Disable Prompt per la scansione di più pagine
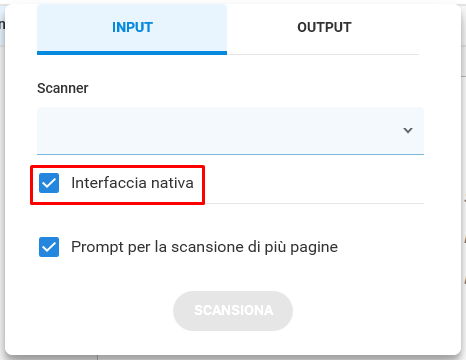The height and width of the screenshot is (360, 466). [x=49, y=247]
